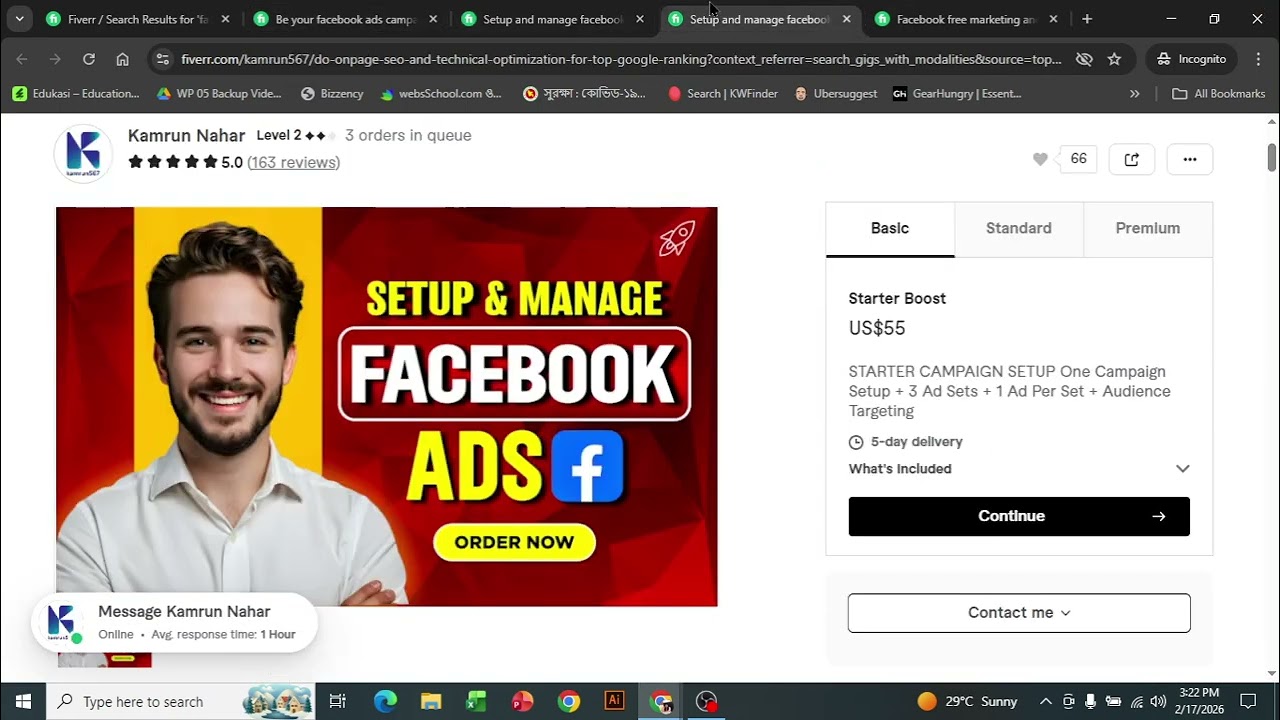Open the WP 05 Backup Video bookmark

pos(220,94)
